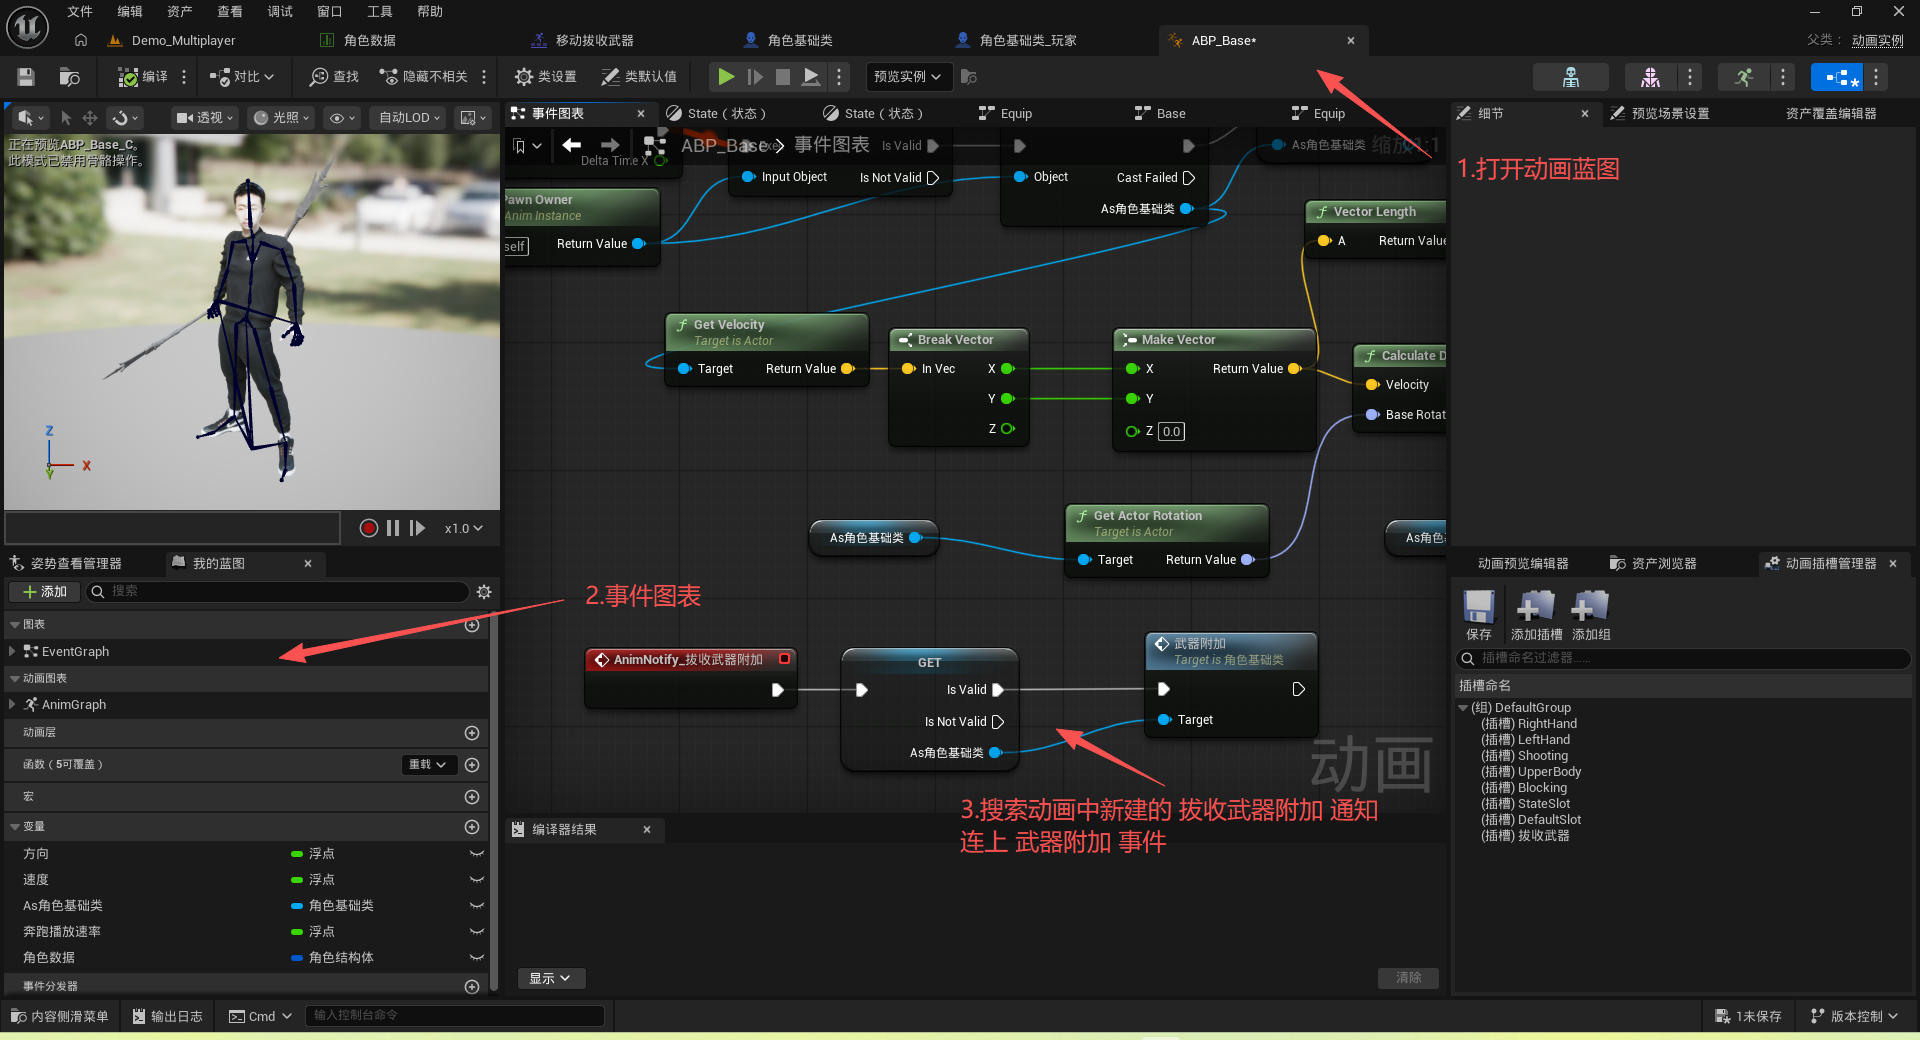The height and width of the screenshot is (1040, 1920).
Task: Open the viewport show eye menu
Action: point(343,118)
